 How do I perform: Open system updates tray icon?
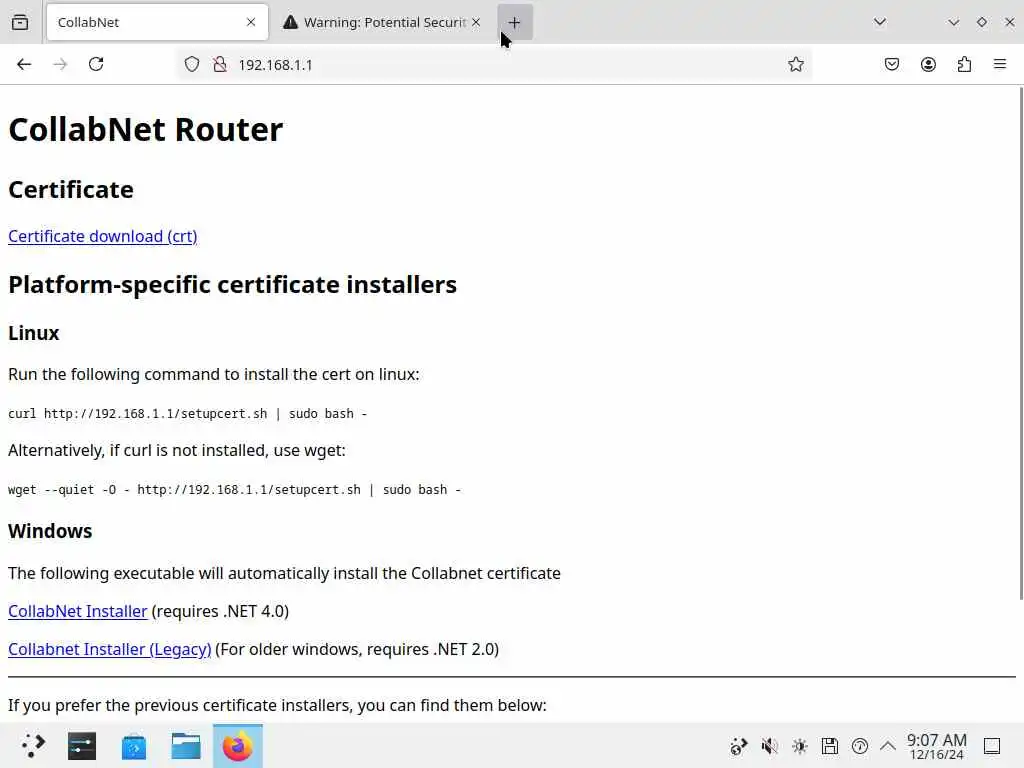859,746
